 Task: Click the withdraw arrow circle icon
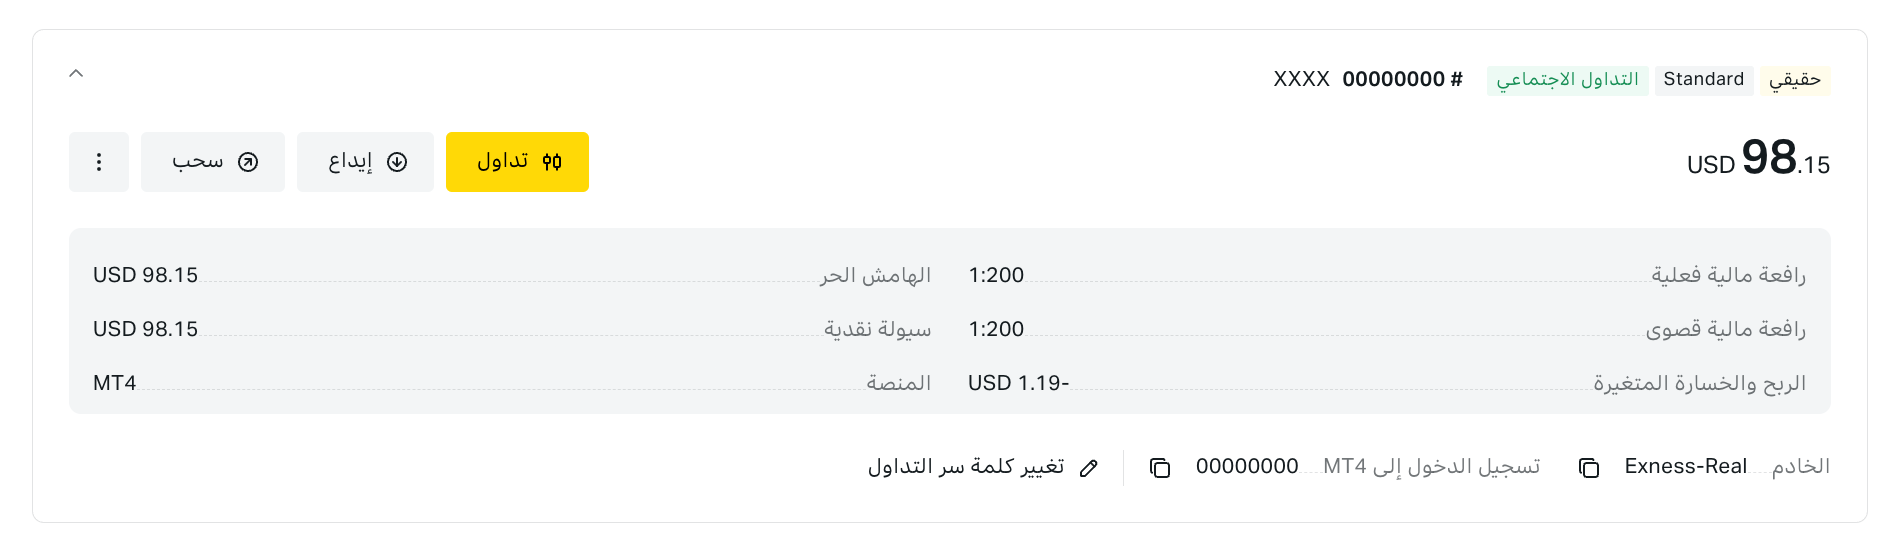click(248, 162)
